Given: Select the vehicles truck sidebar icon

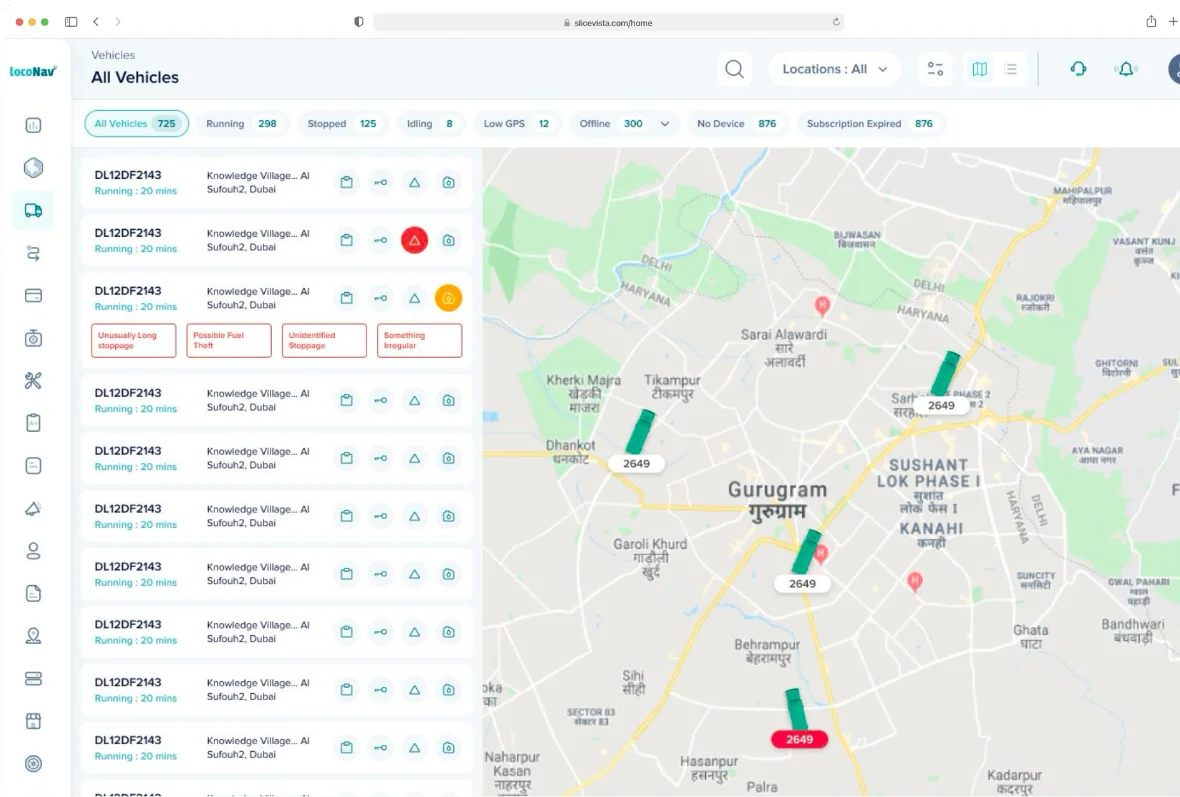Looking at the screenshot, I should (33, 211).
